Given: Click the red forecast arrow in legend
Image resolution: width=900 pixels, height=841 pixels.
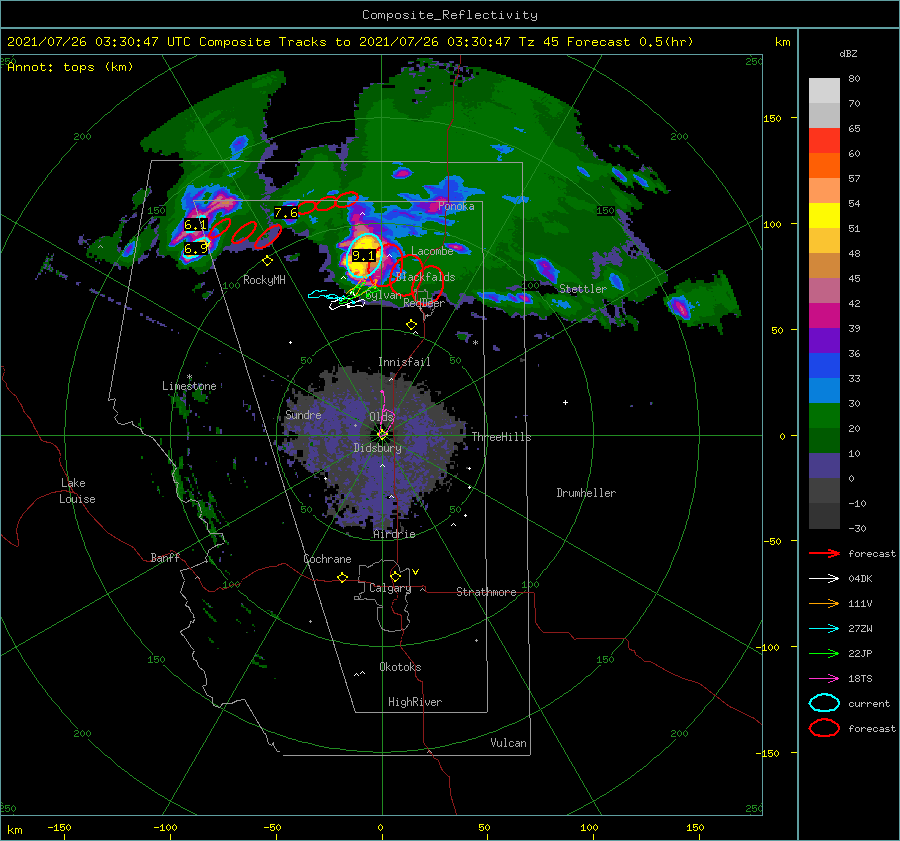Looking at the screenshot, I should coord(824,553).
